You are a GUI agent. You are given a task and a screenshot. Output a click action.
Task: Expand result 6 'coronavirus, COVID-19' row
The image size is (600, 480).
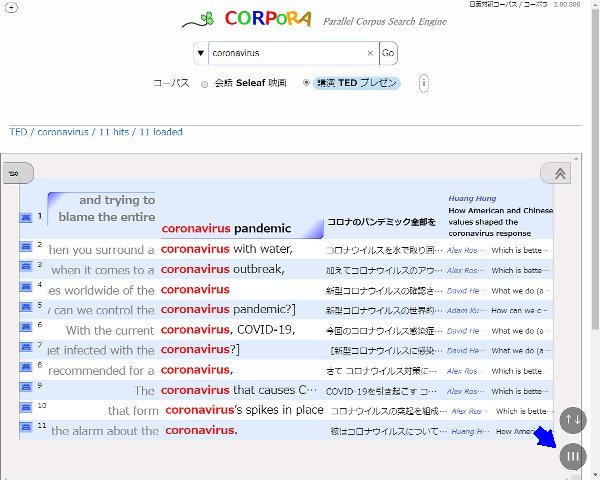[228, 330]
